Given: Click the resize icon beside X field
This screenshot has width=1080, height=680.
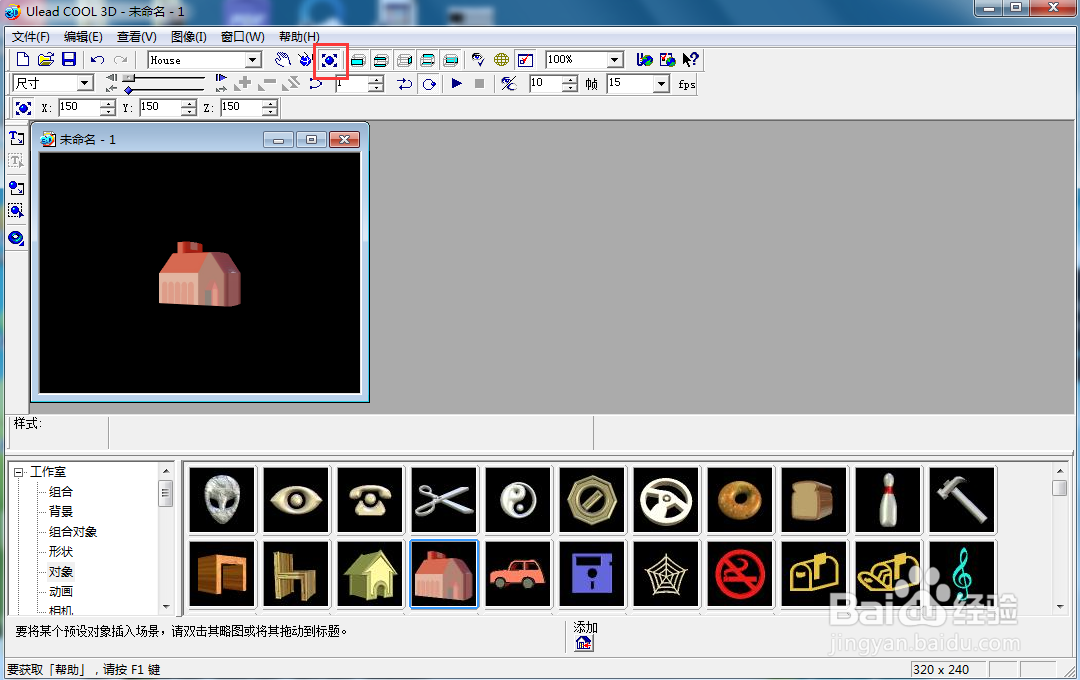Looking at the screenshot, I should click(x=23, y=107).
